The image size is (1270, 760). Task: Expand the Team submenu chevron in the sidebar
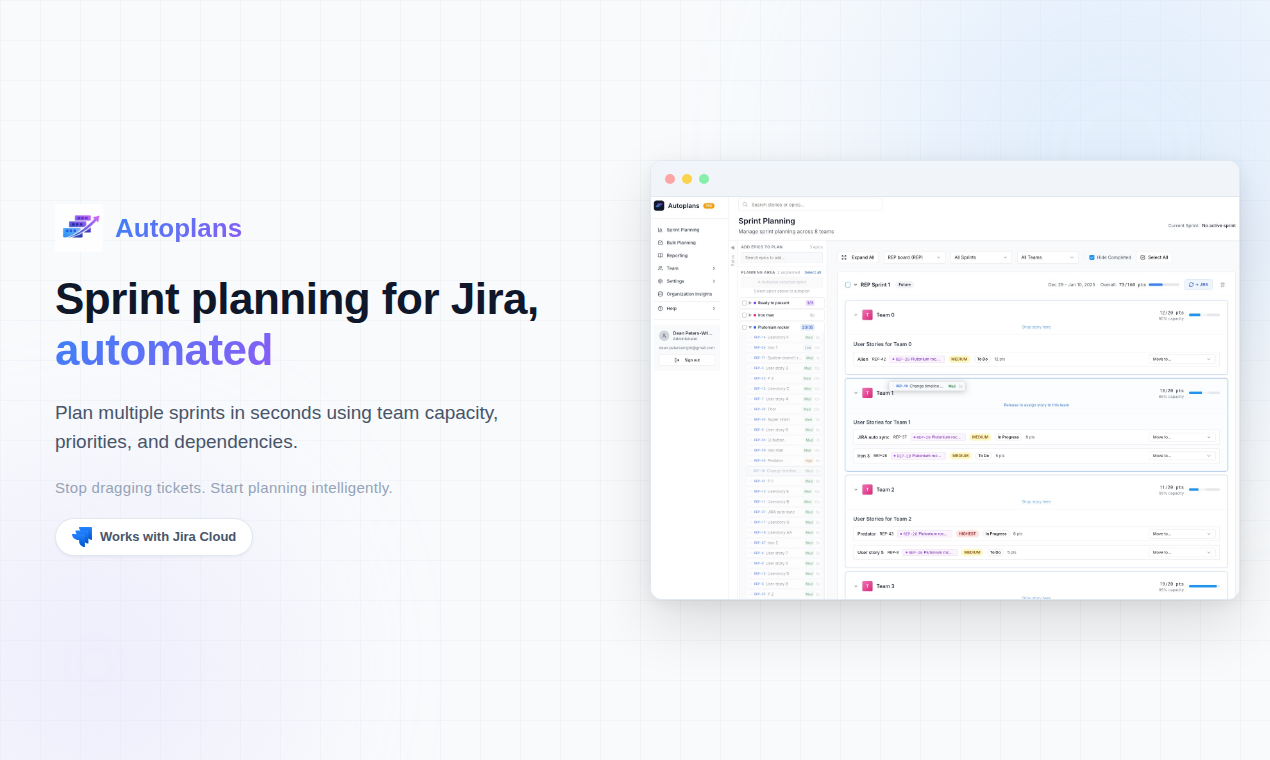point(713,268)
